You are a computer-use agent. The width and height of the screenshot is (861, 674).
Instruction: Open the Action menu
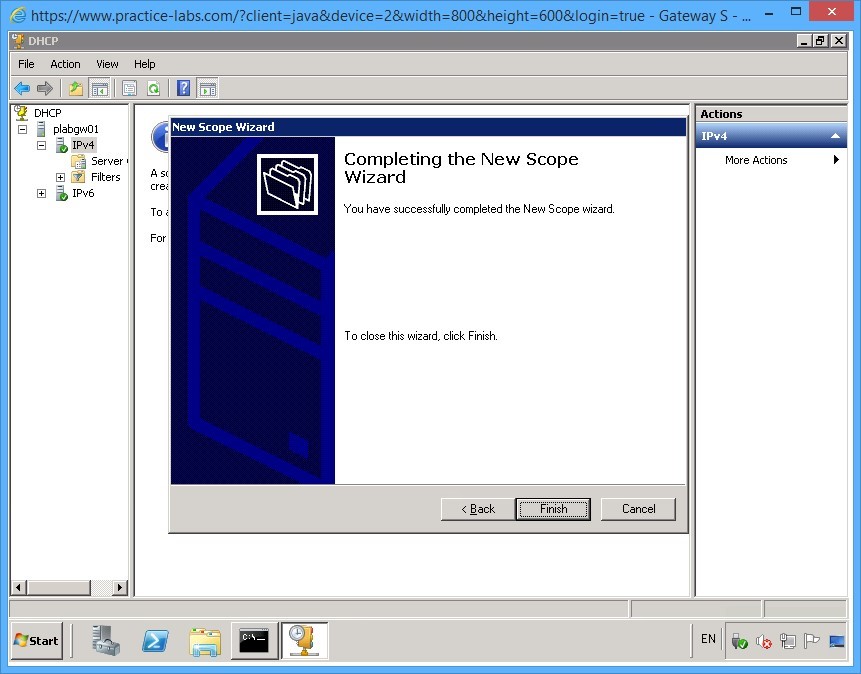[65, 63]
